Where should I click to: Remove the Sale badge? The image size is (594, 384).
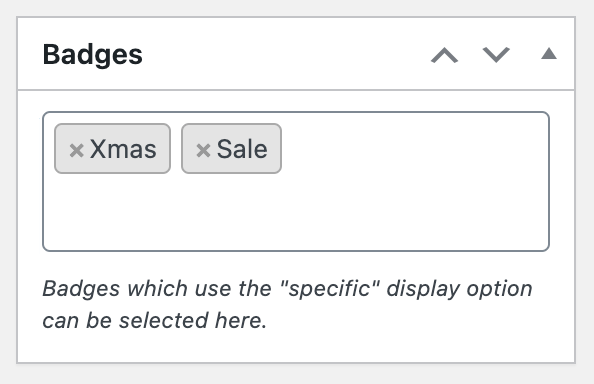(203, 150)
